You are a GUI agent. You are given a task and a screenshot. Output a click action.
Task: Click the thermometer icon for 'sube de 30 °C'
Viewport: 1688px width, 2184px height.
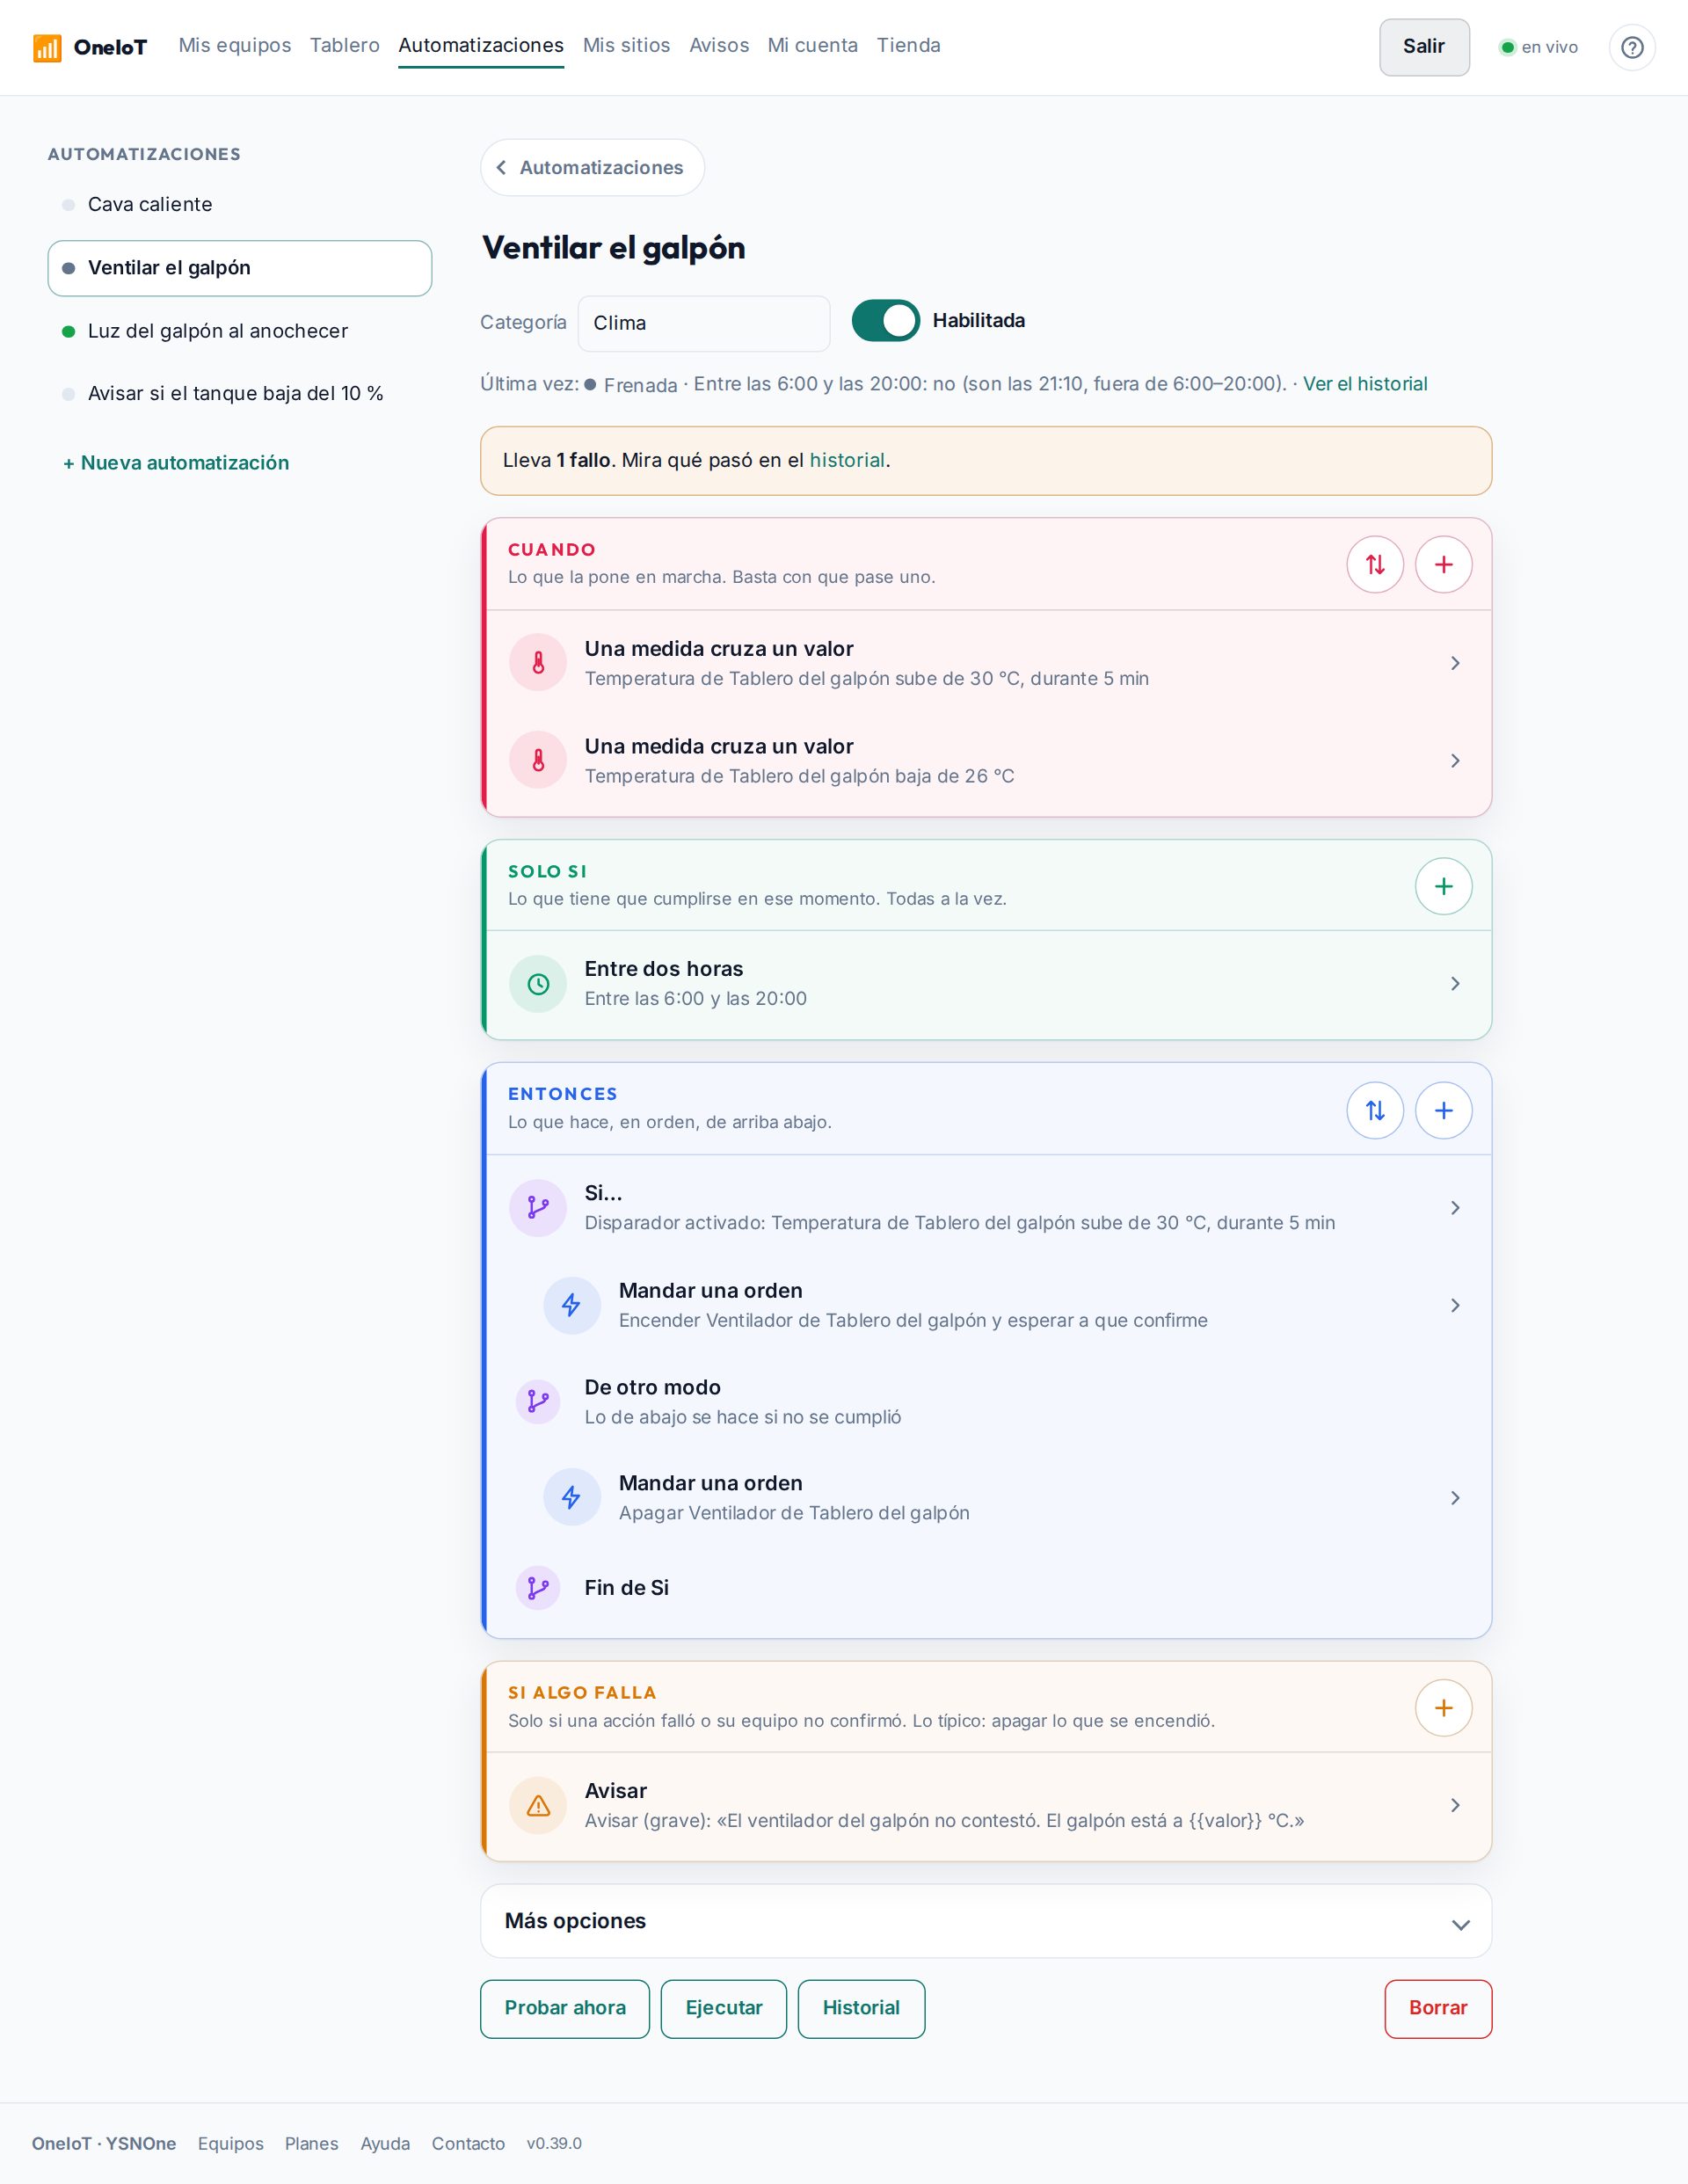tap(538, 662)
